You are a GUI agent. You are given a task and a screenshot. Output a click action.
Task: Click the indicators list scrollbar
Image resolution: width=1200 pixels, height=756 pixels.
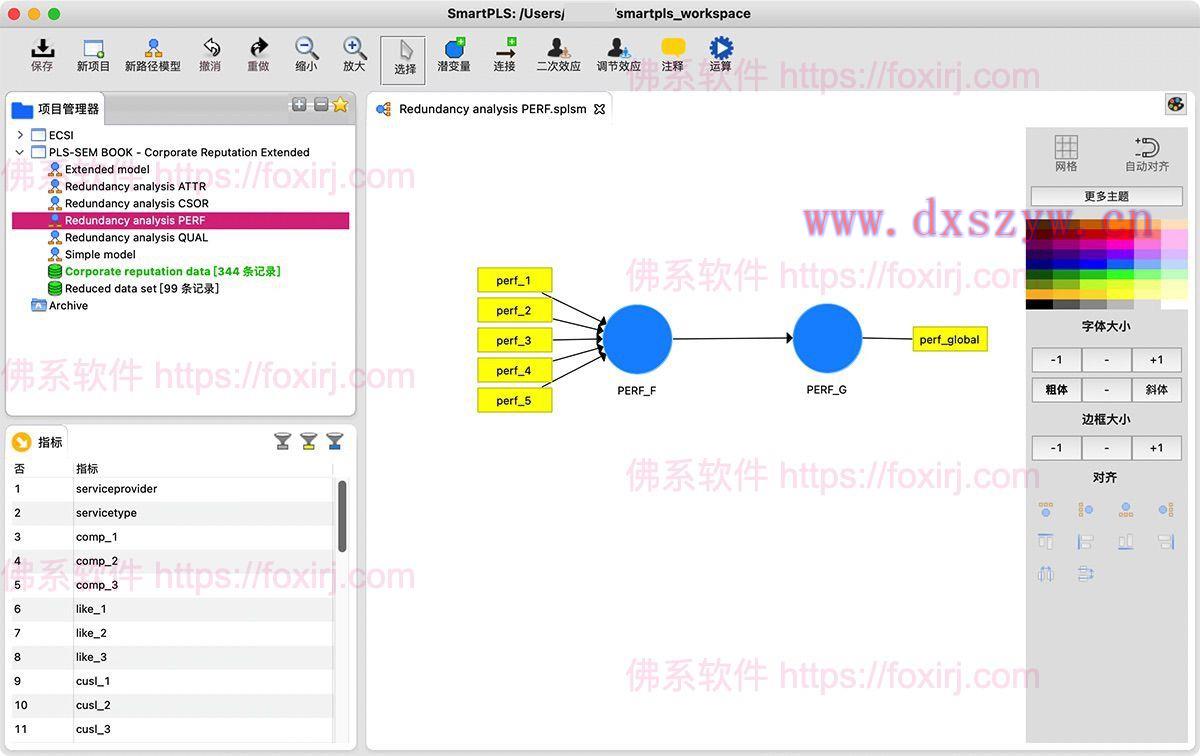pos(342,516)
